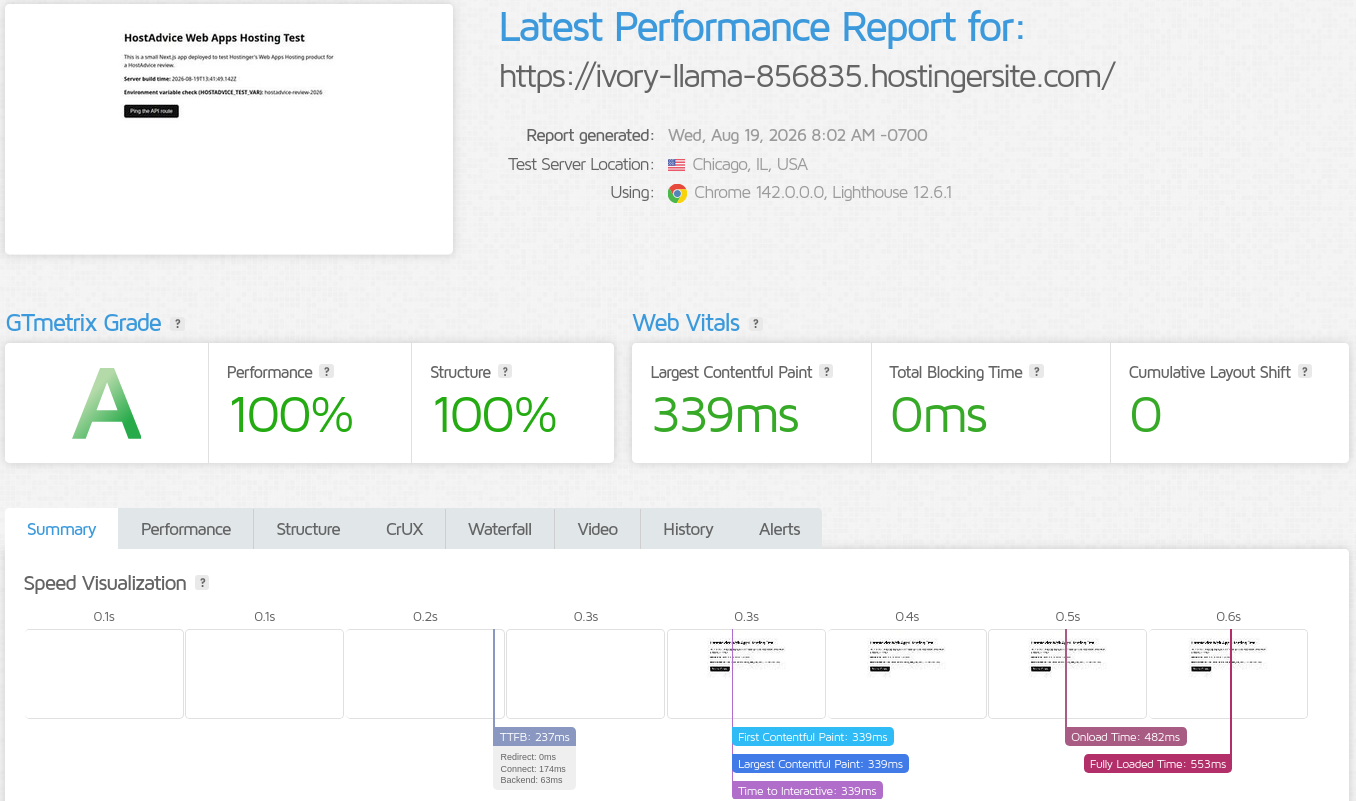The width and height of the screenshot is (1356, 801).
Task: Click the 0ms Total Blocking Time value
Action: tap(939, 416)
